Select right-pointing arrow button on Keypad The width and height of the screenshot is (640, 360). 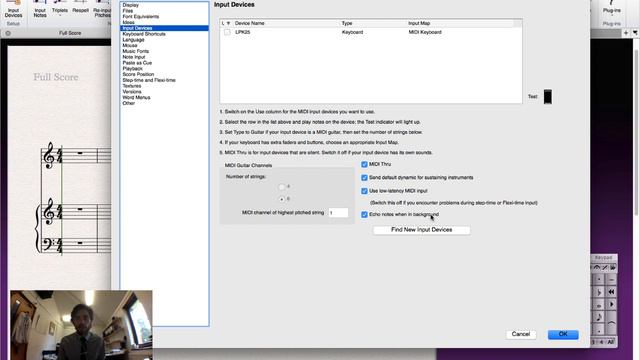(611, 304)
